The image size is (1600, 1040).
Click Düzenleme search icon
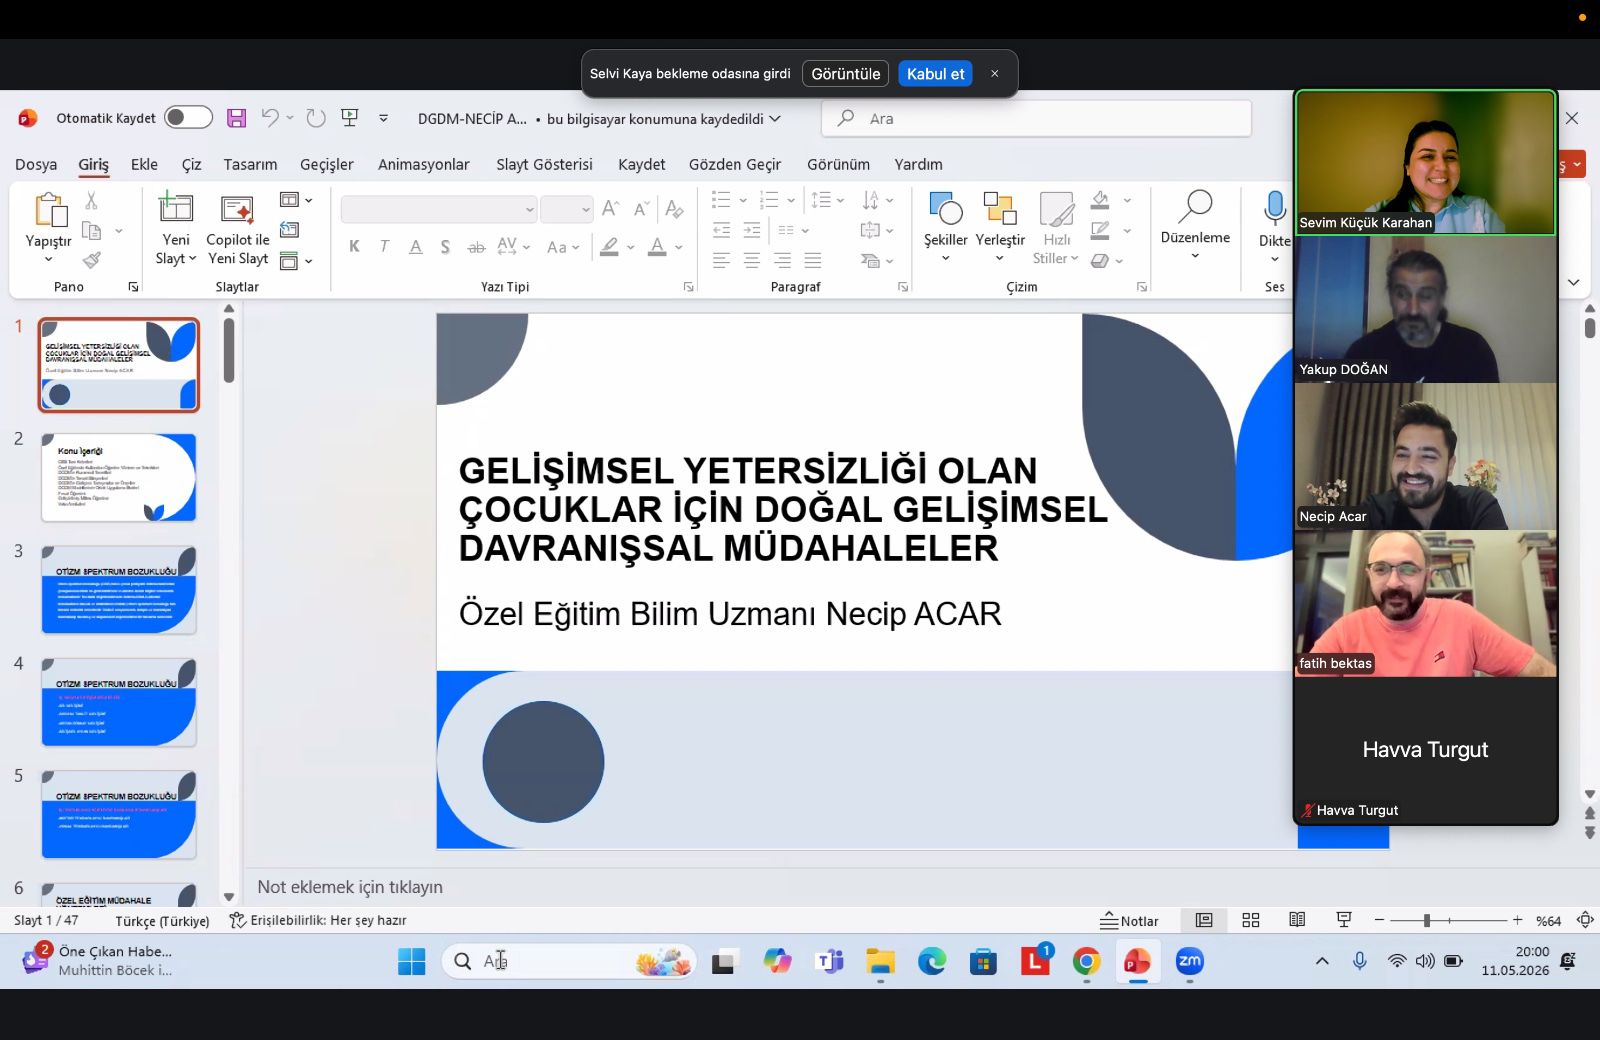(x=1195, y=206)
